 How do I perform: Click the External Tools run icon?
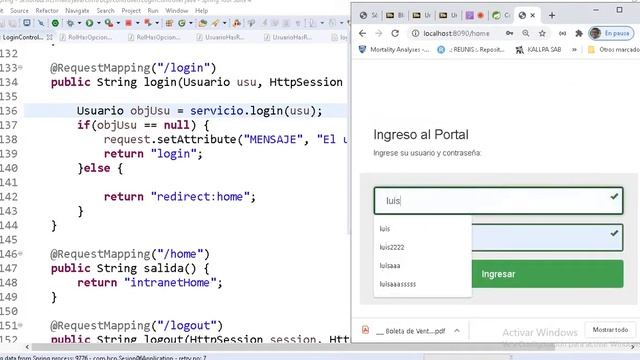tap(109, 23)
